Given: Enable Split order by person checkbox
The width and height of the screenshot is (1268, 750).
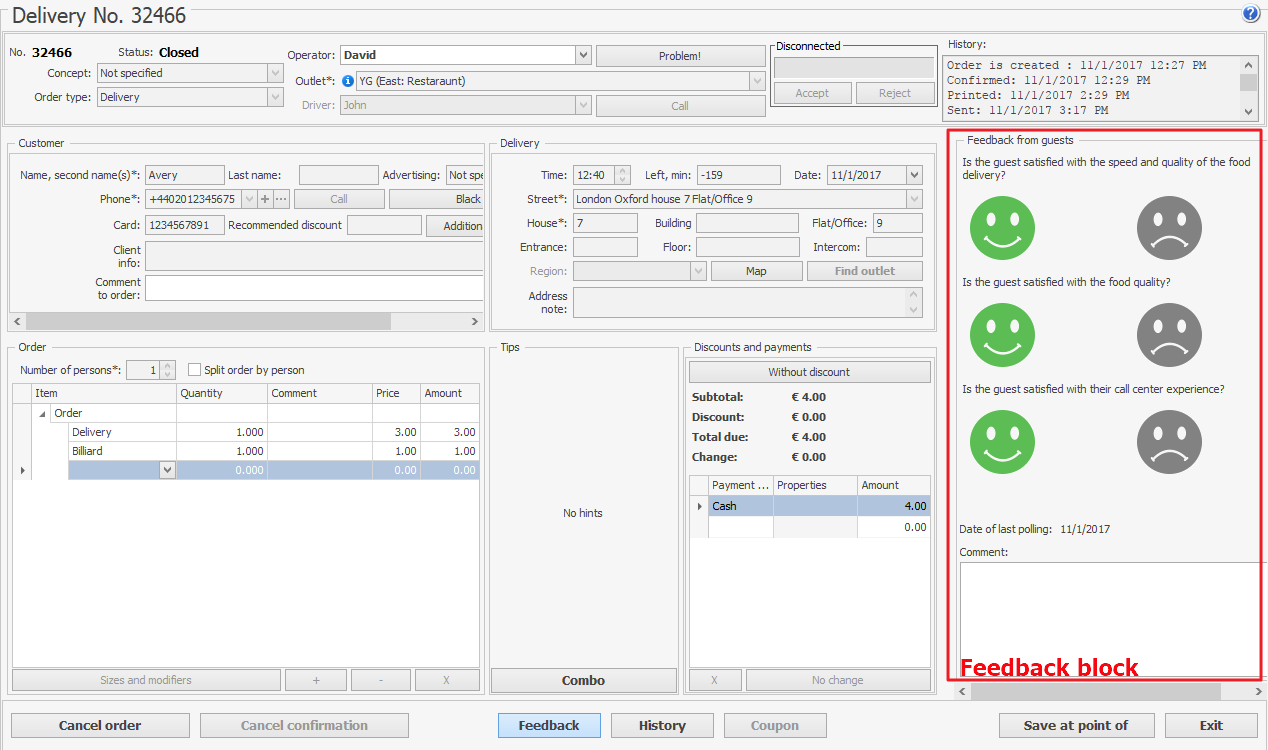Looking at the screenshot, I should (195, 370).
